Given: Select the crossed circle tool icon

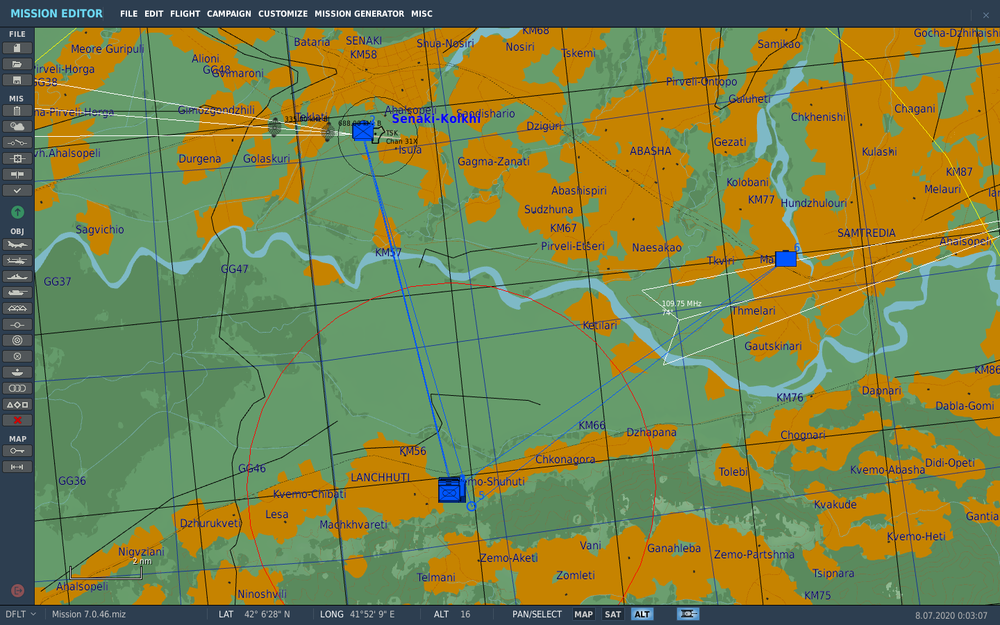Looking at the screenshot, I should click(17, 357).
